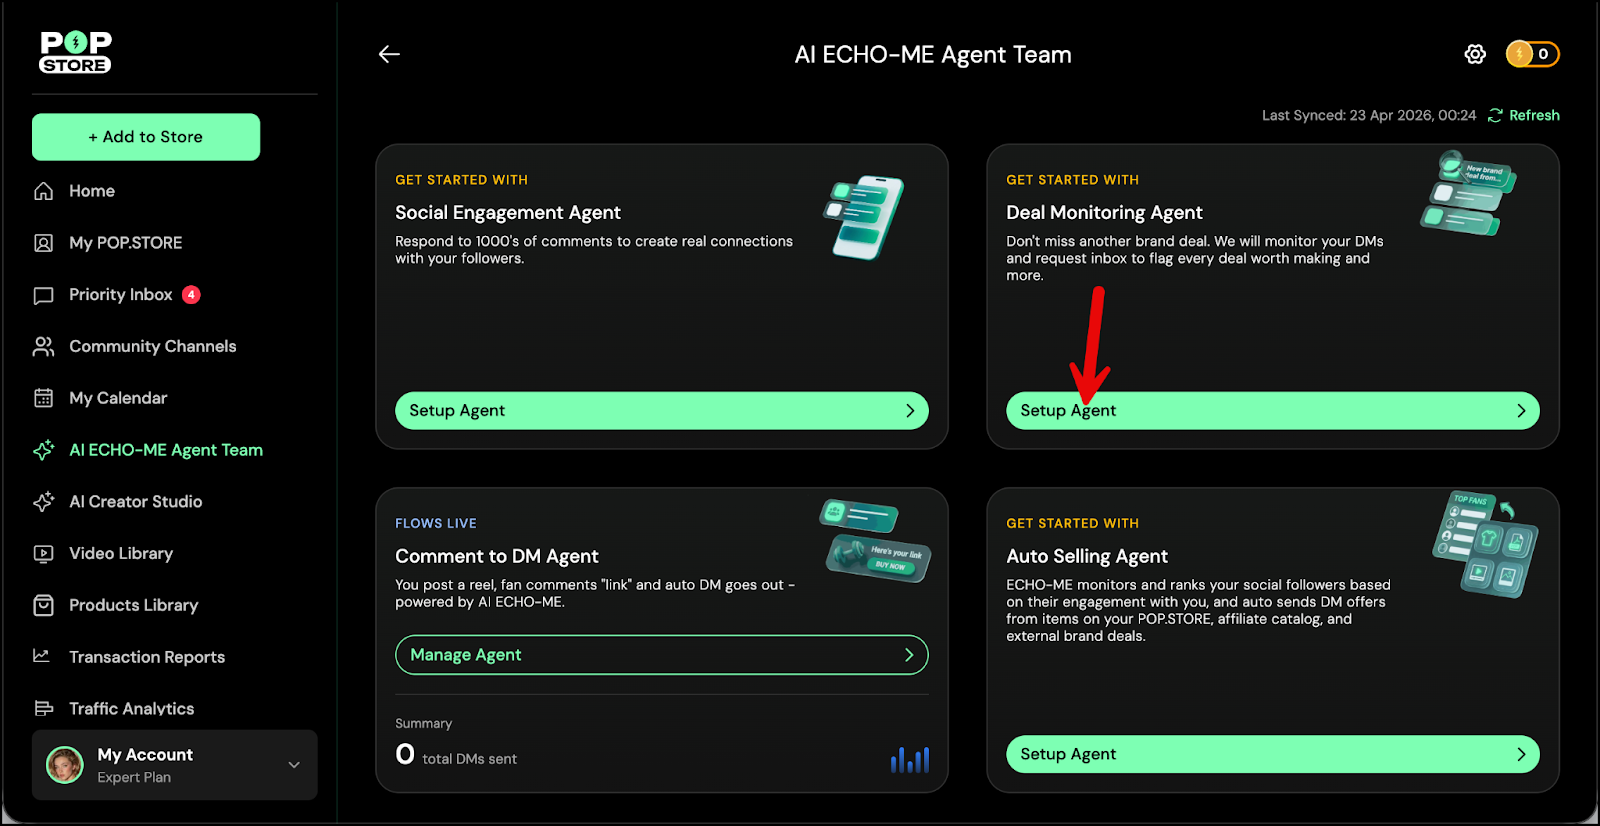The width and height of the screenshot is (1600, 826).
Task: Click the My Account profile avatar
Action: [65, 765]
